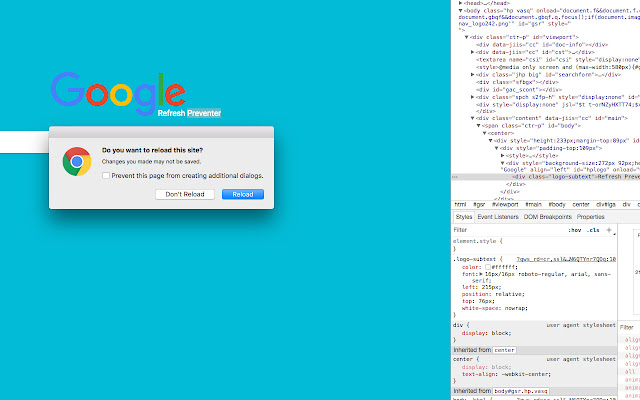Check 'Prevent this page from creating additional dialogs'
This screenshot has width=640, height=400.
[x=106, y=176]
